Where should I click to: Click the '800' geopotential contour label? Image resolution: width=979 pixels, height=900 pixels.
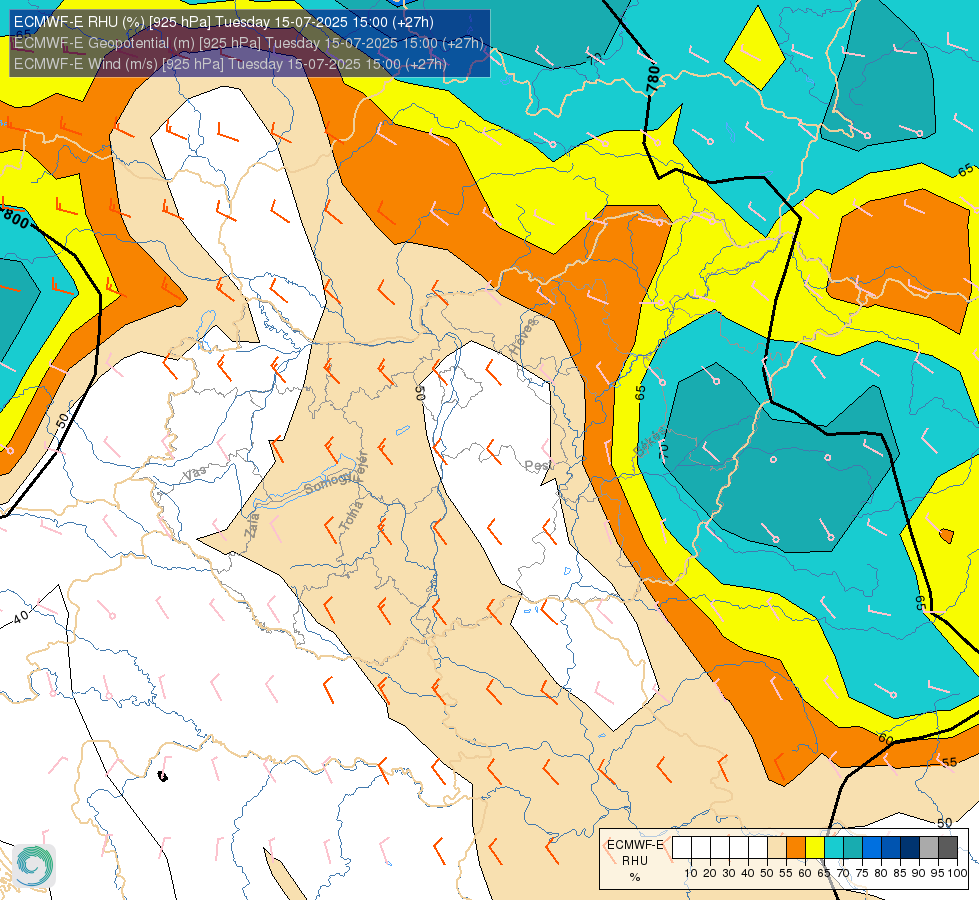coord(16,219)
